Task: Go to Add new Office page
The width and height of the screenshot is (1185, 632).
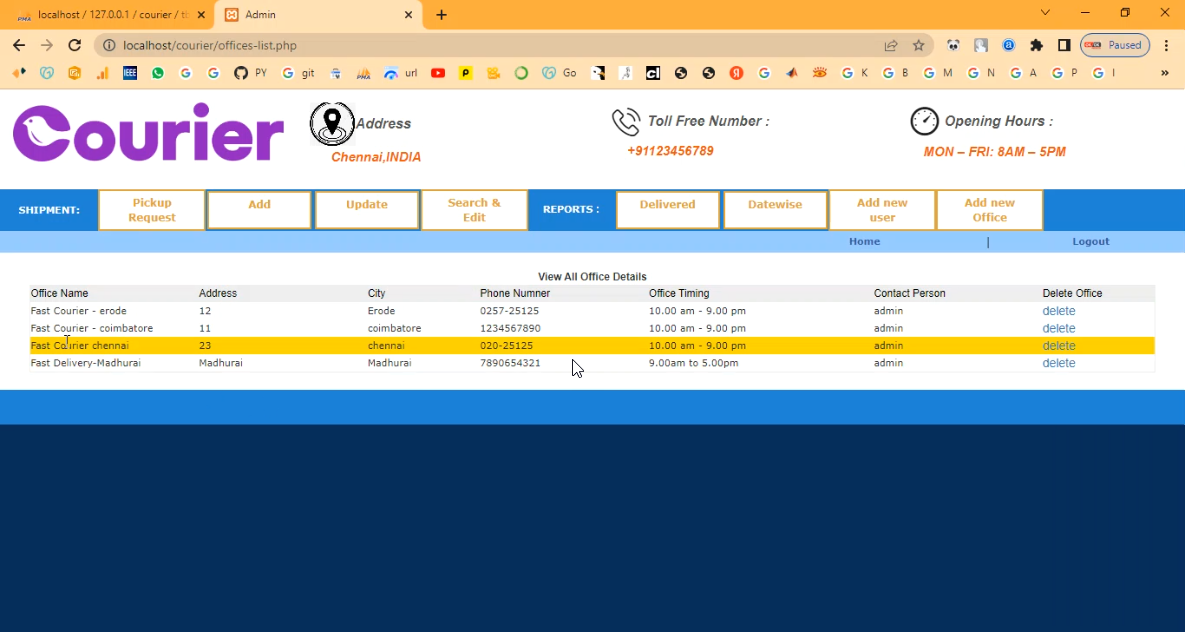Action: tap(989, 210)
